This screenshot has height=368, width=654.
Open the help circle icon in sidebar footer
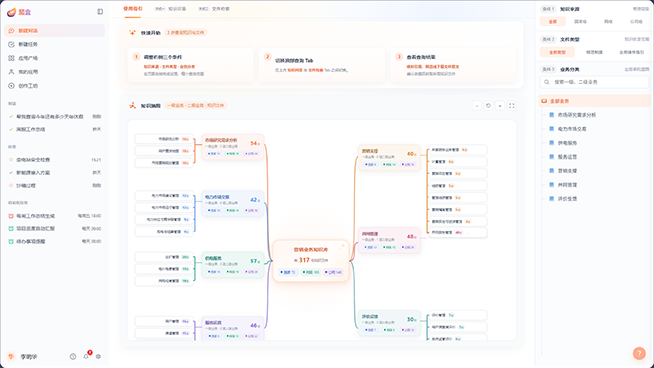tap(73, 356)
